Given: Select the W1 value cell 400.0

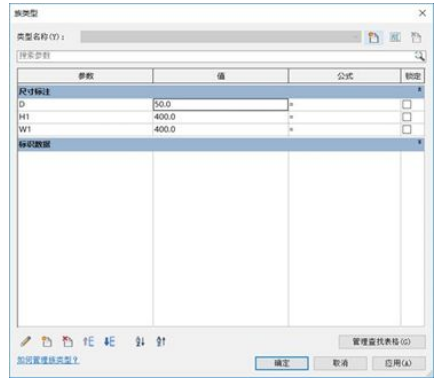Looking at the screenshot, I should [x=220, y=129].
